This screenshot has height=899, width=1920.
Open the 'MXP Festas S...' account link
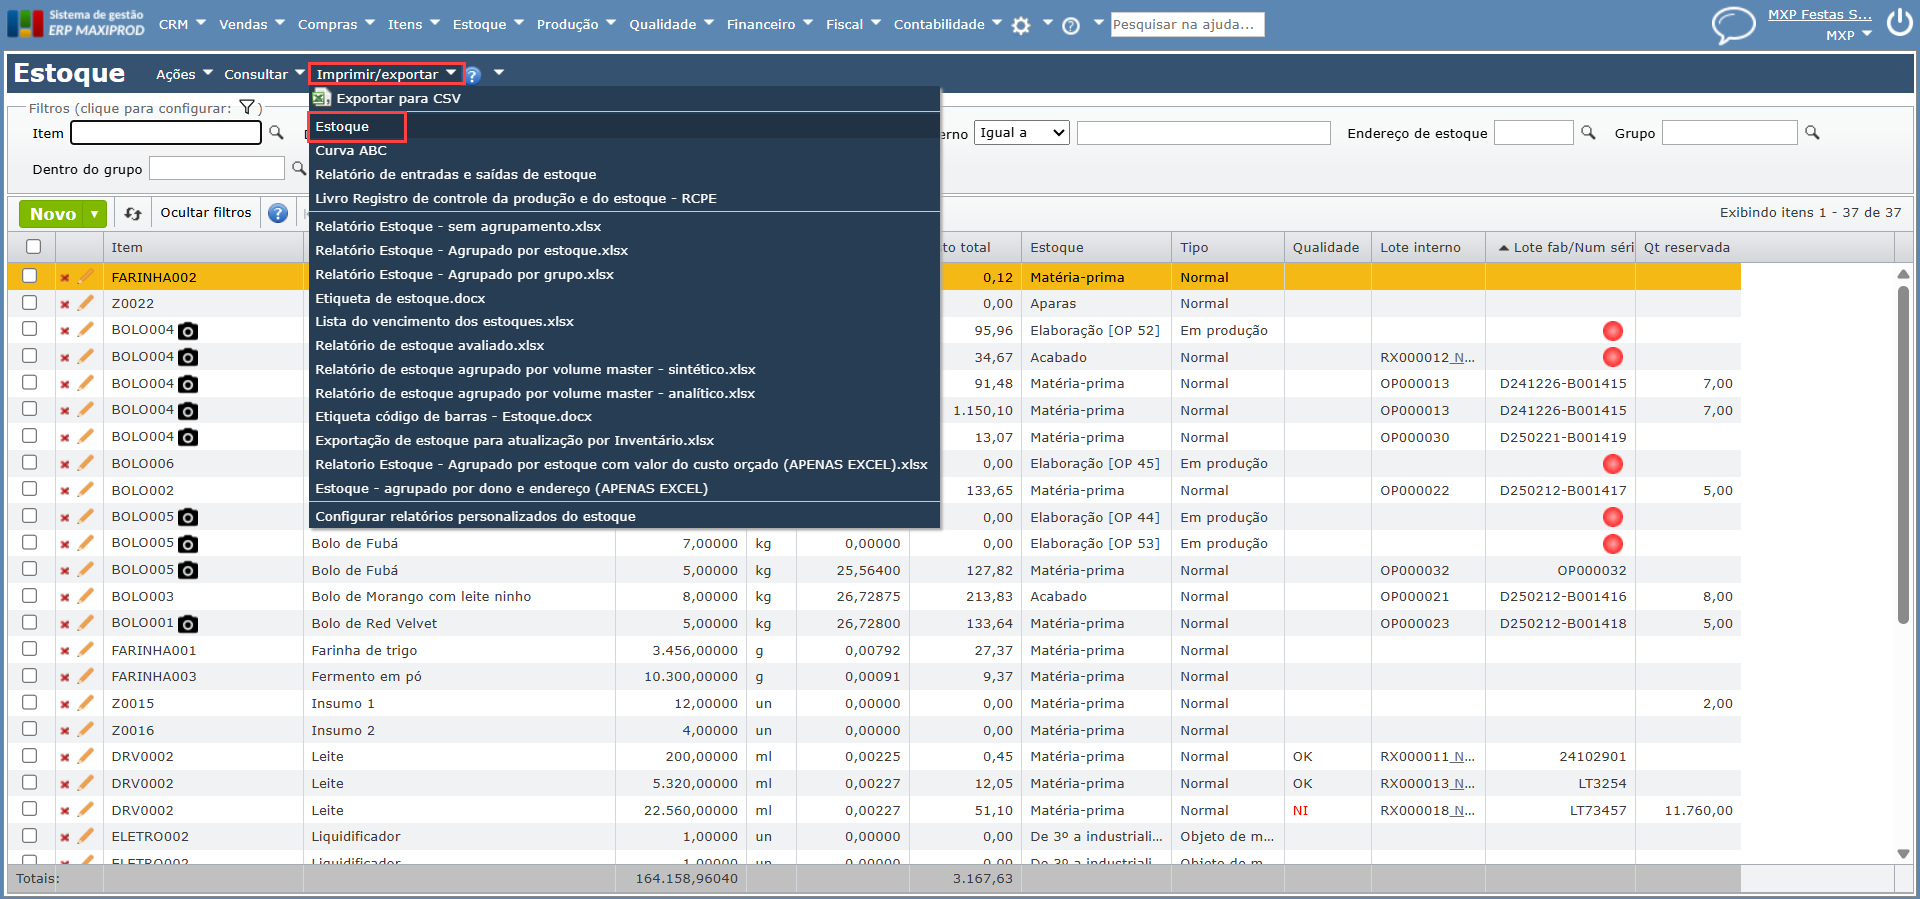pos(1819,14)
